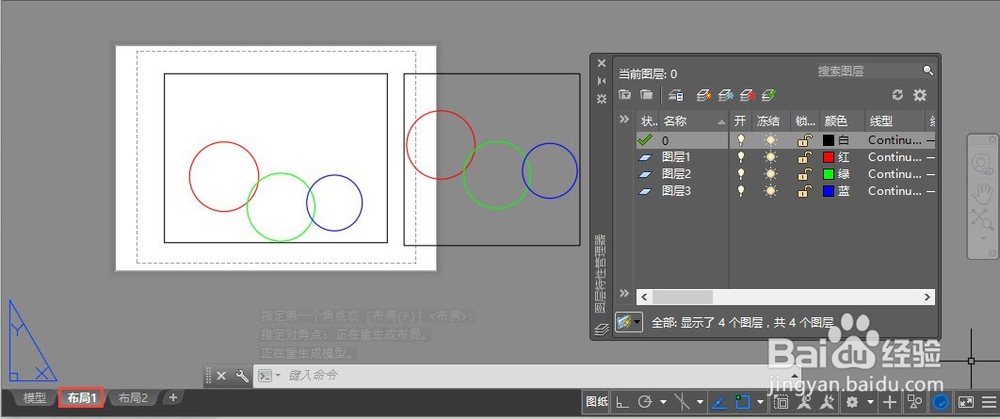Freeze layer 图层1 with sun icon
The height and width of the screenshot is (419, 1000).
pyautogui.click(x=770, y=157)
